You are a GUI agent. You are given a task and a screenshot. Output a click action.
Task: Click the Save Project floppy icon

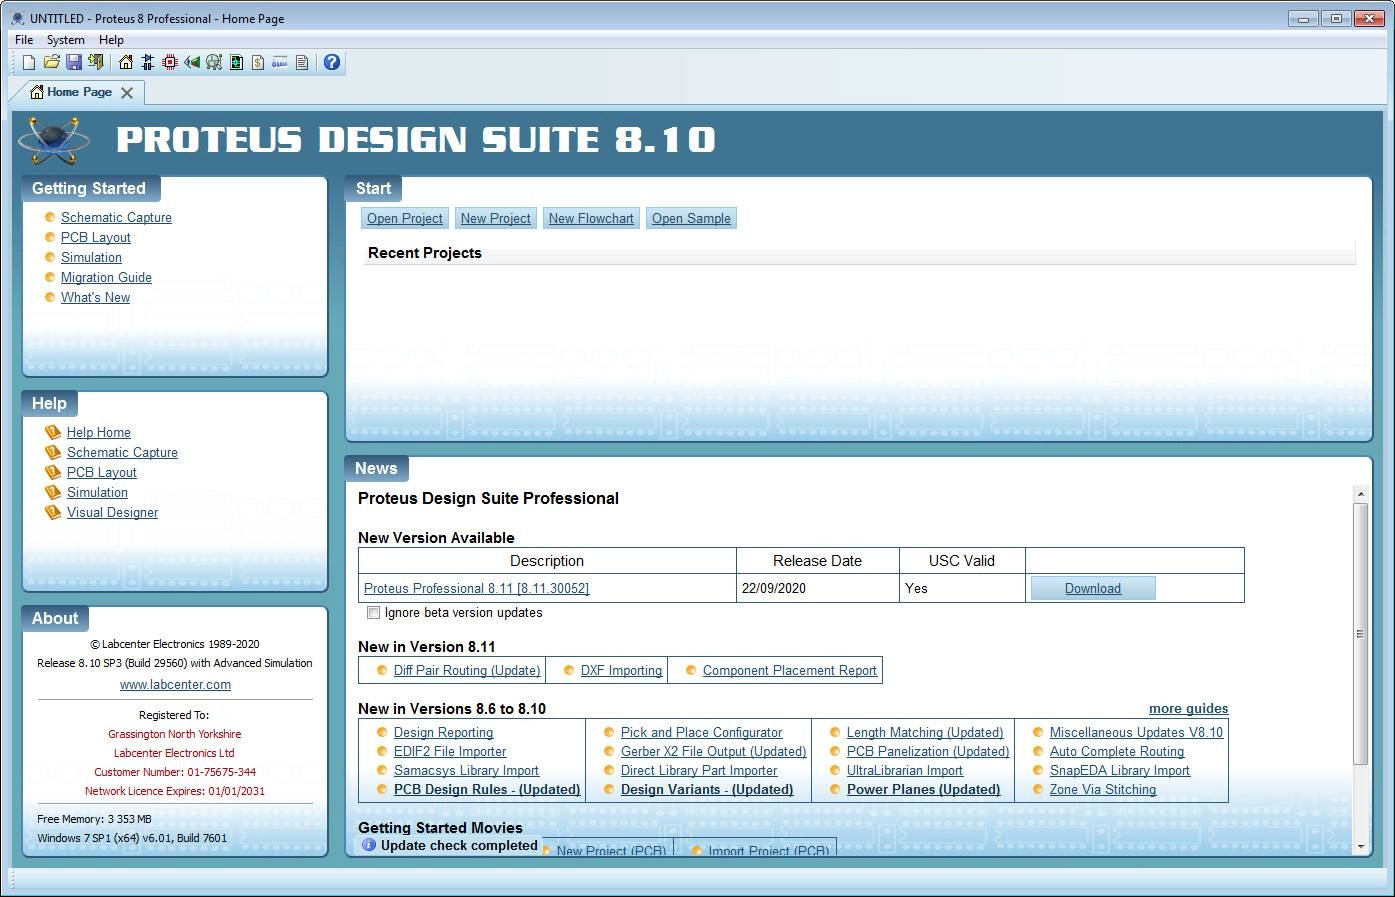coord(74,63)
